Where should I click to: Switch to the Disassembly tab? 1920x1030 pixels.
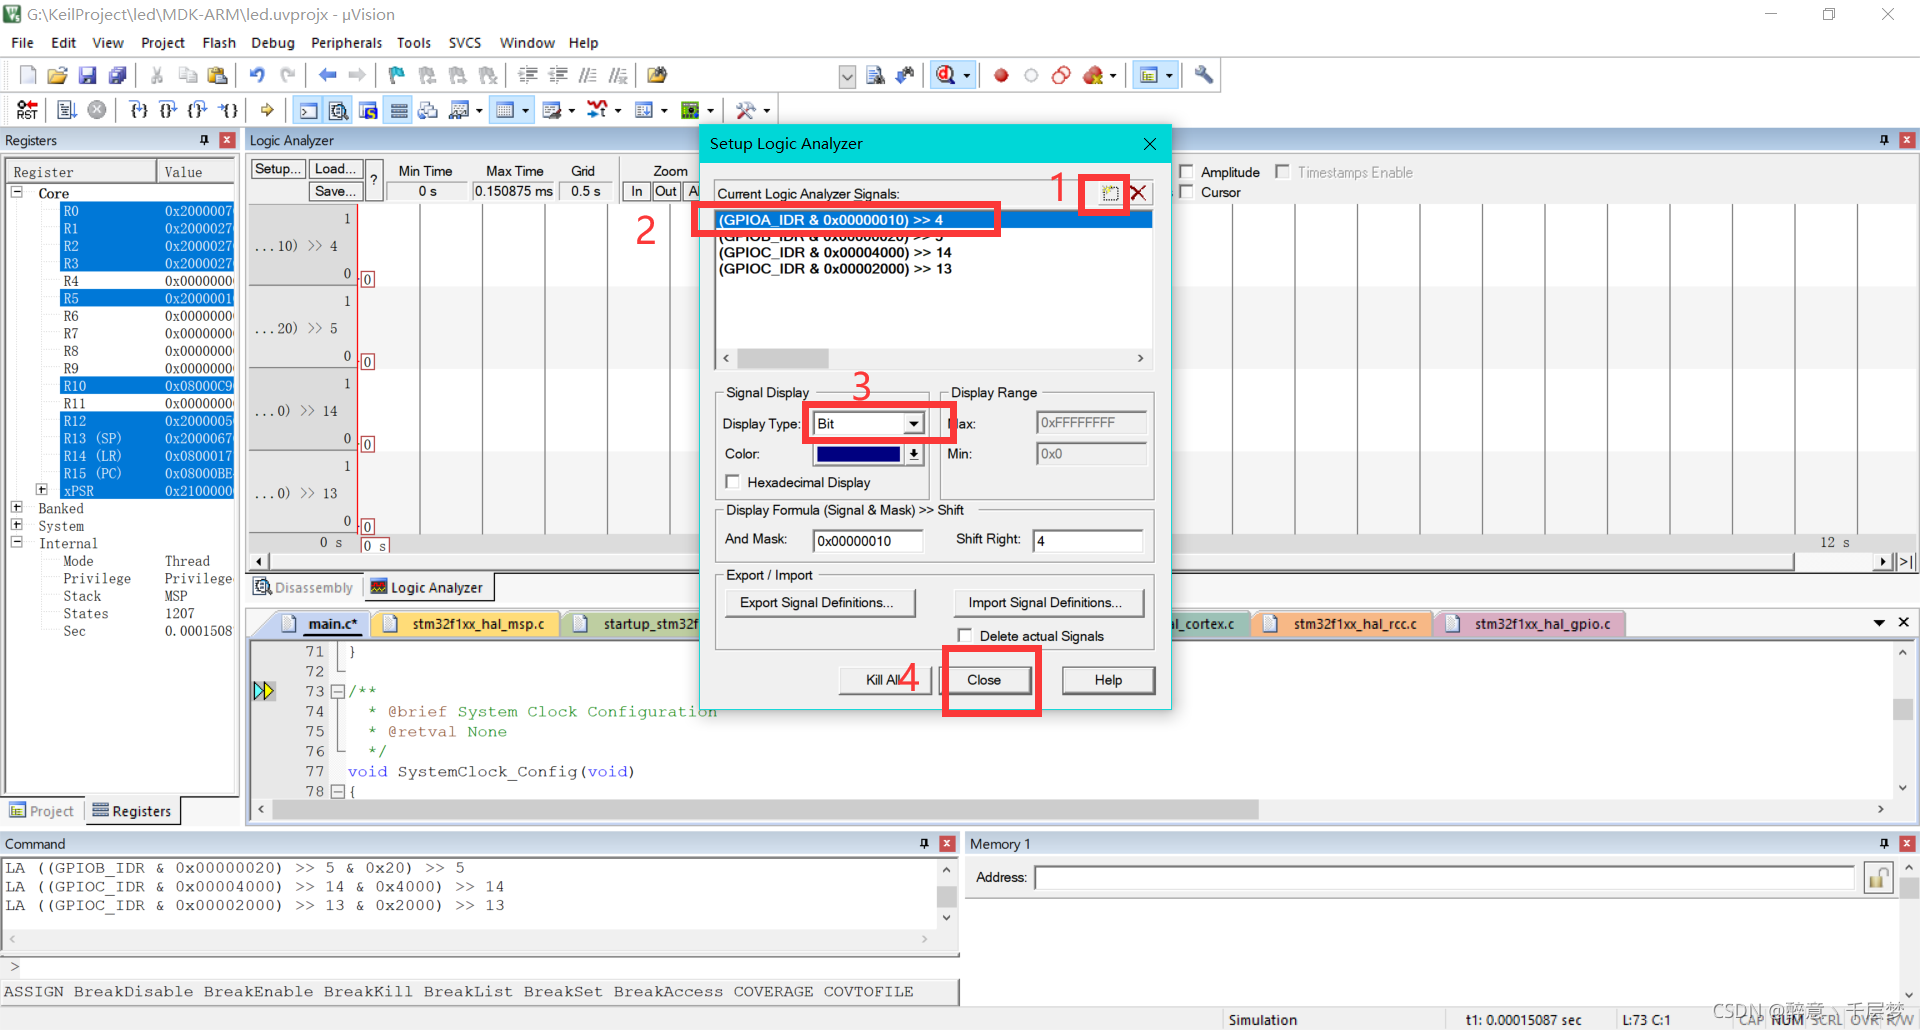click(304, 588)
